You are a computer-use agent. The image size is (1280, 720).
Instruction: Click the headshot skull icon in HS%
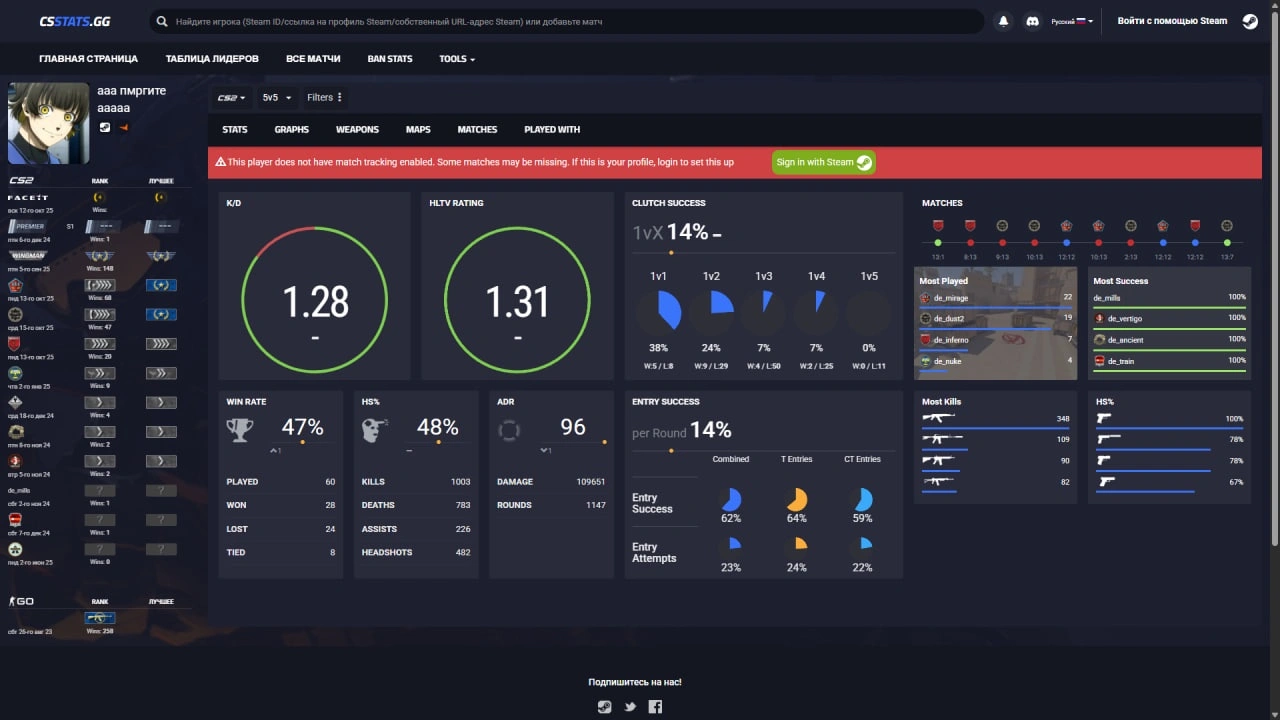point(375,430)
